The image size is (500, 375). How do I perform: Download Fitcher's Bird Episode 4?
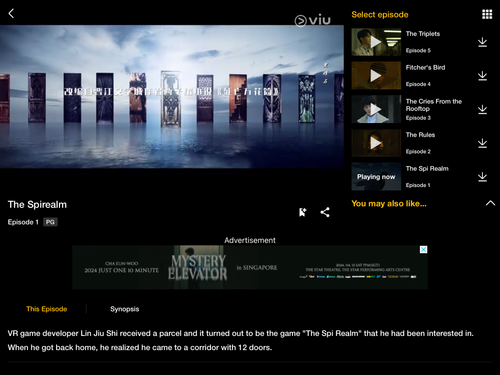482,76
